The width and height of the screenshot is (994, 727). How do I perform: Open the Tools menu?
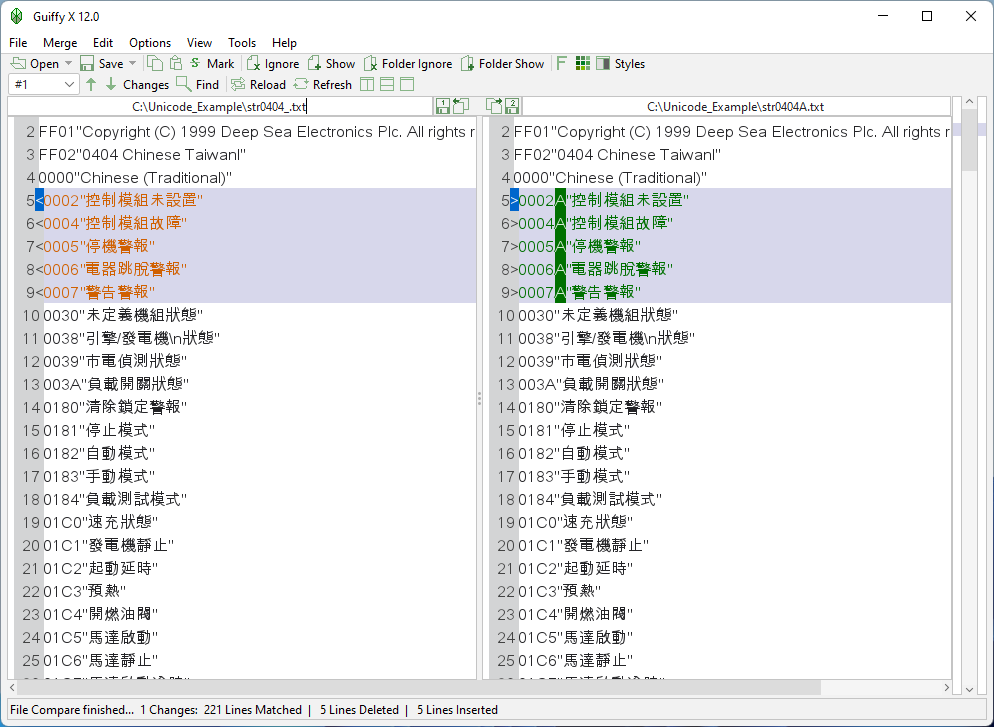[x=242, y=43]
